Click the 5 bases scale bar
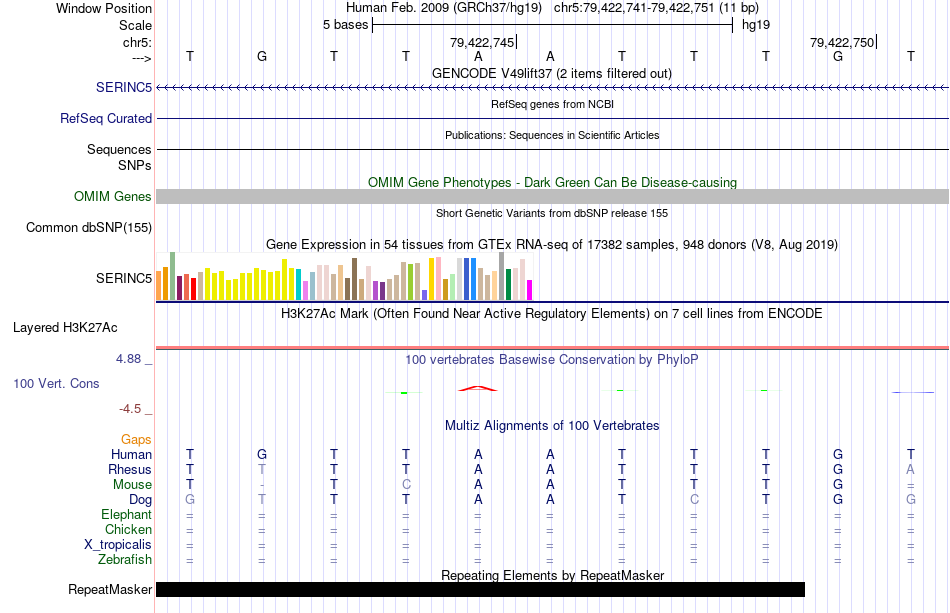Viewport: 950px width, 613px height. 553,25
